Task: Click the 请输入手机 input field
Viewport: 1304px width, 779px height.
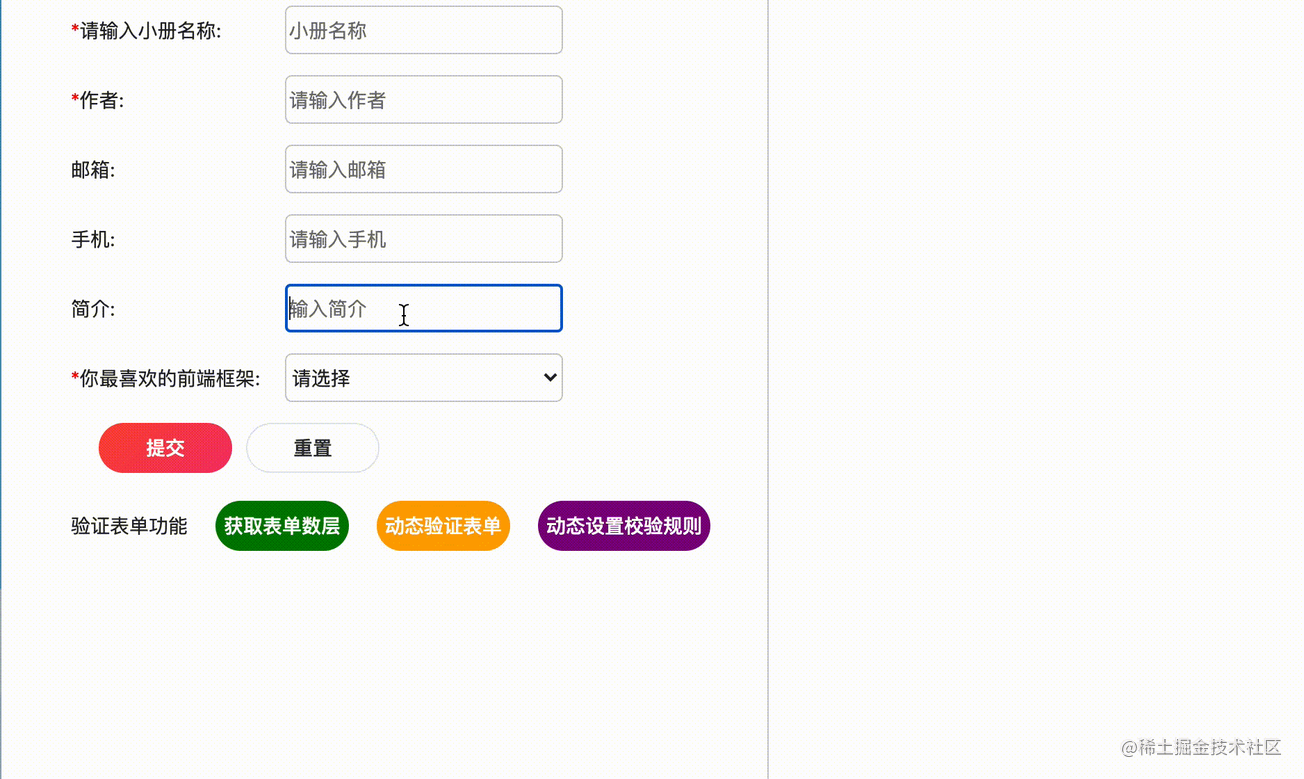Action: click(x=423, y=238)
